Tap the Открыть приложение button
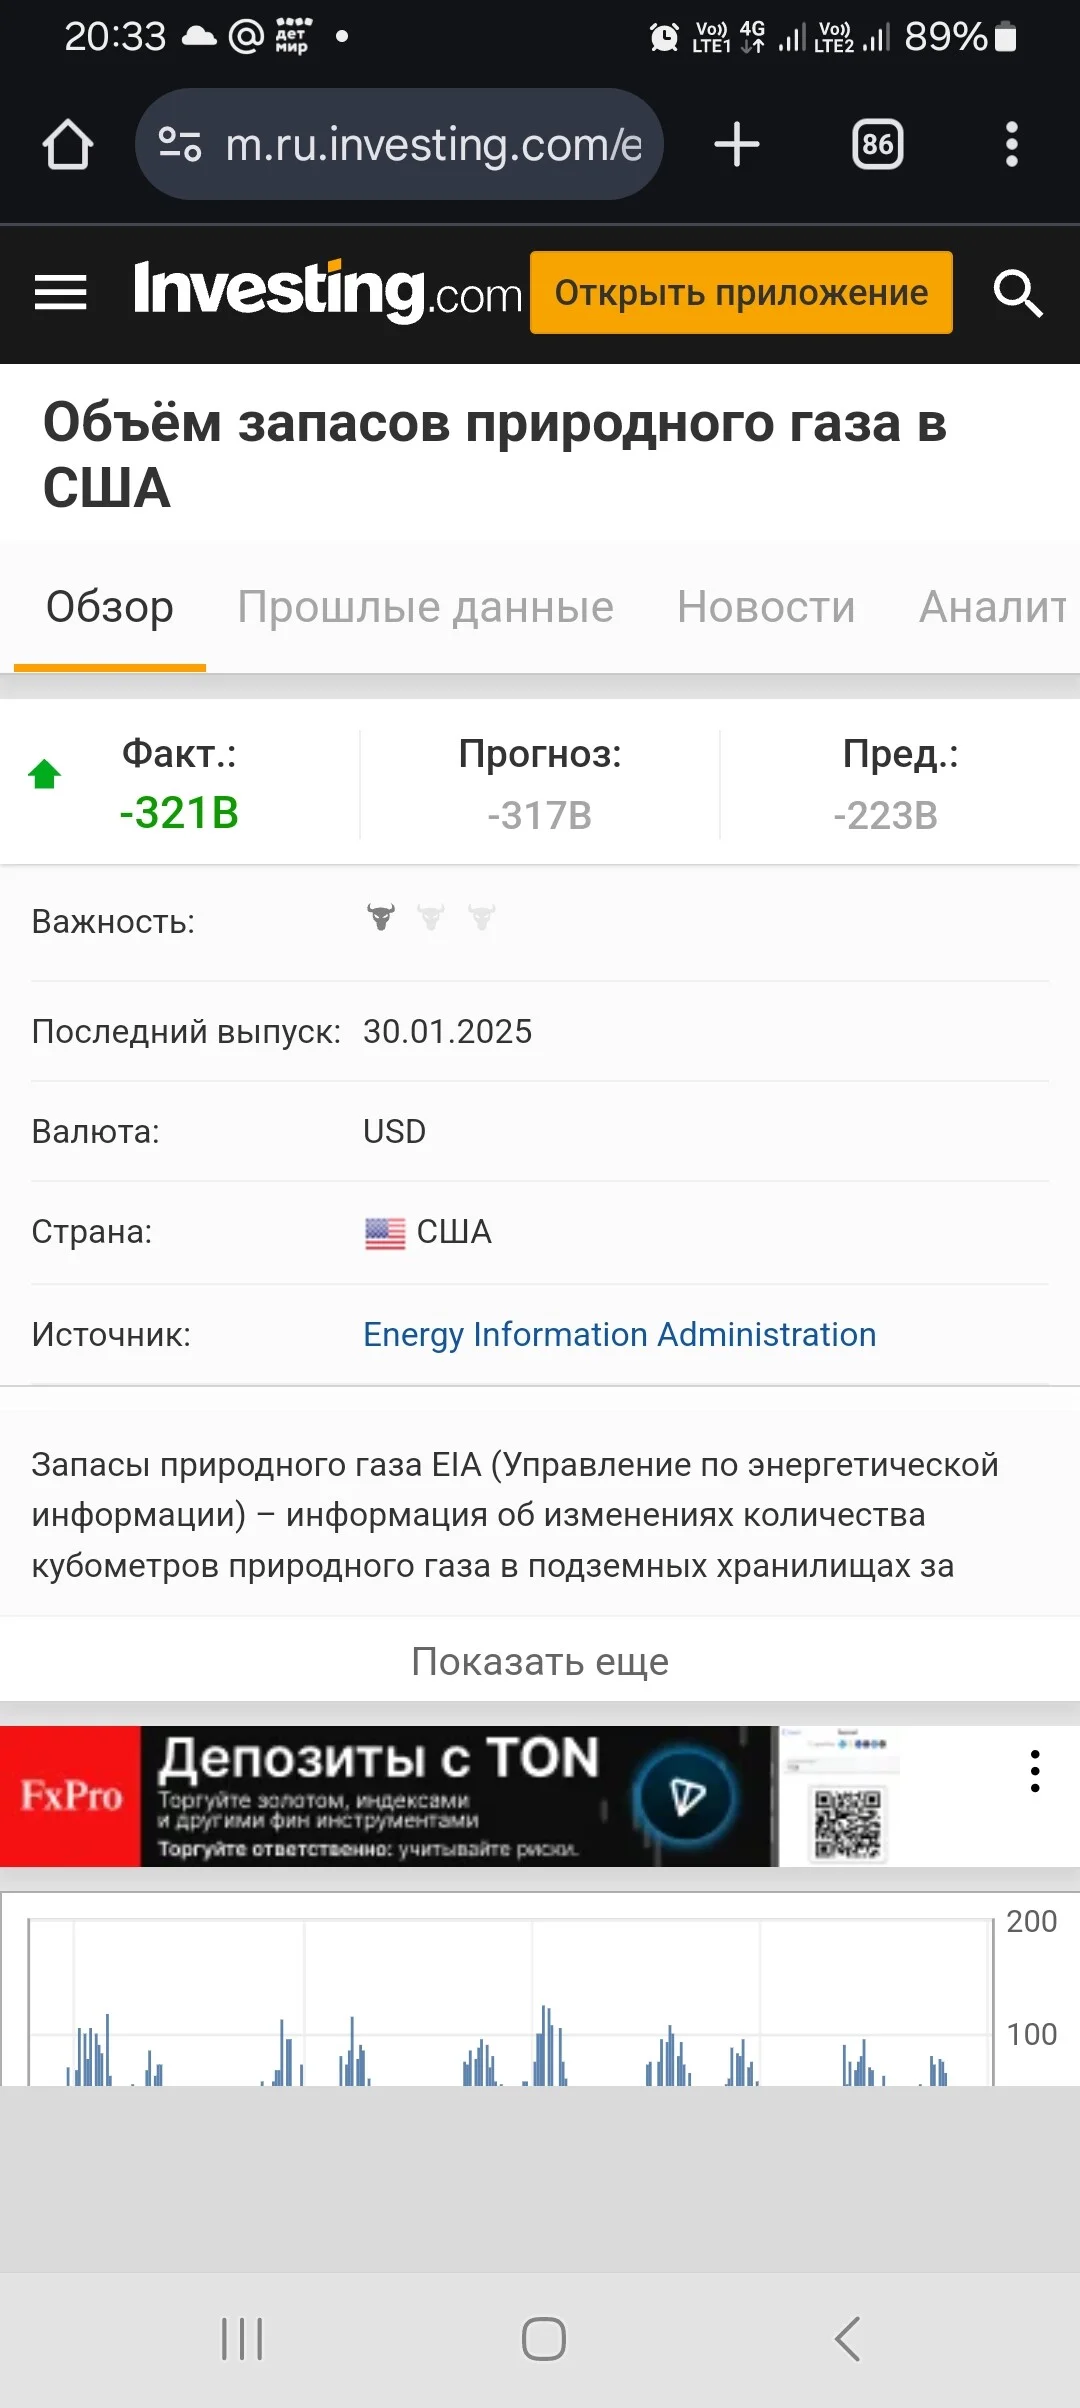The image size is (1080, 2408). pyautogui.click(x=741, y=292)
